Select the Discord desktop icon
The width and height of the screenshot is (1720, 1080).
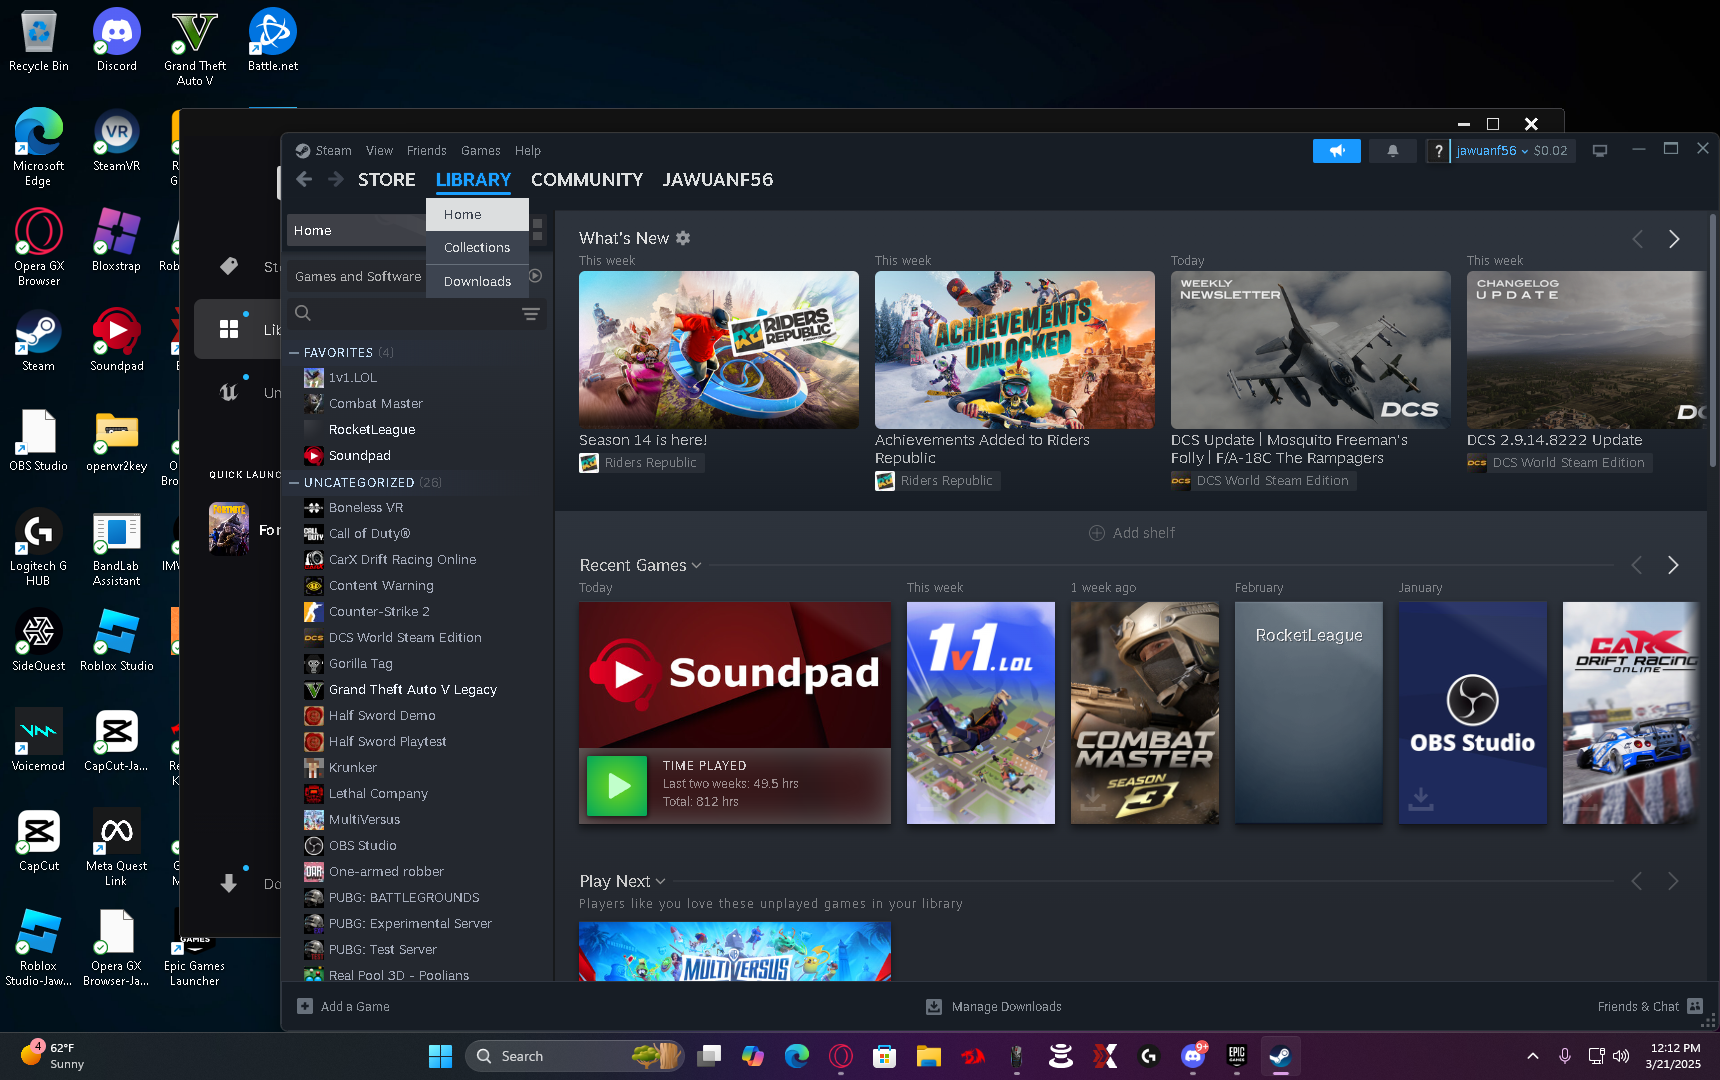pos(117,41)
